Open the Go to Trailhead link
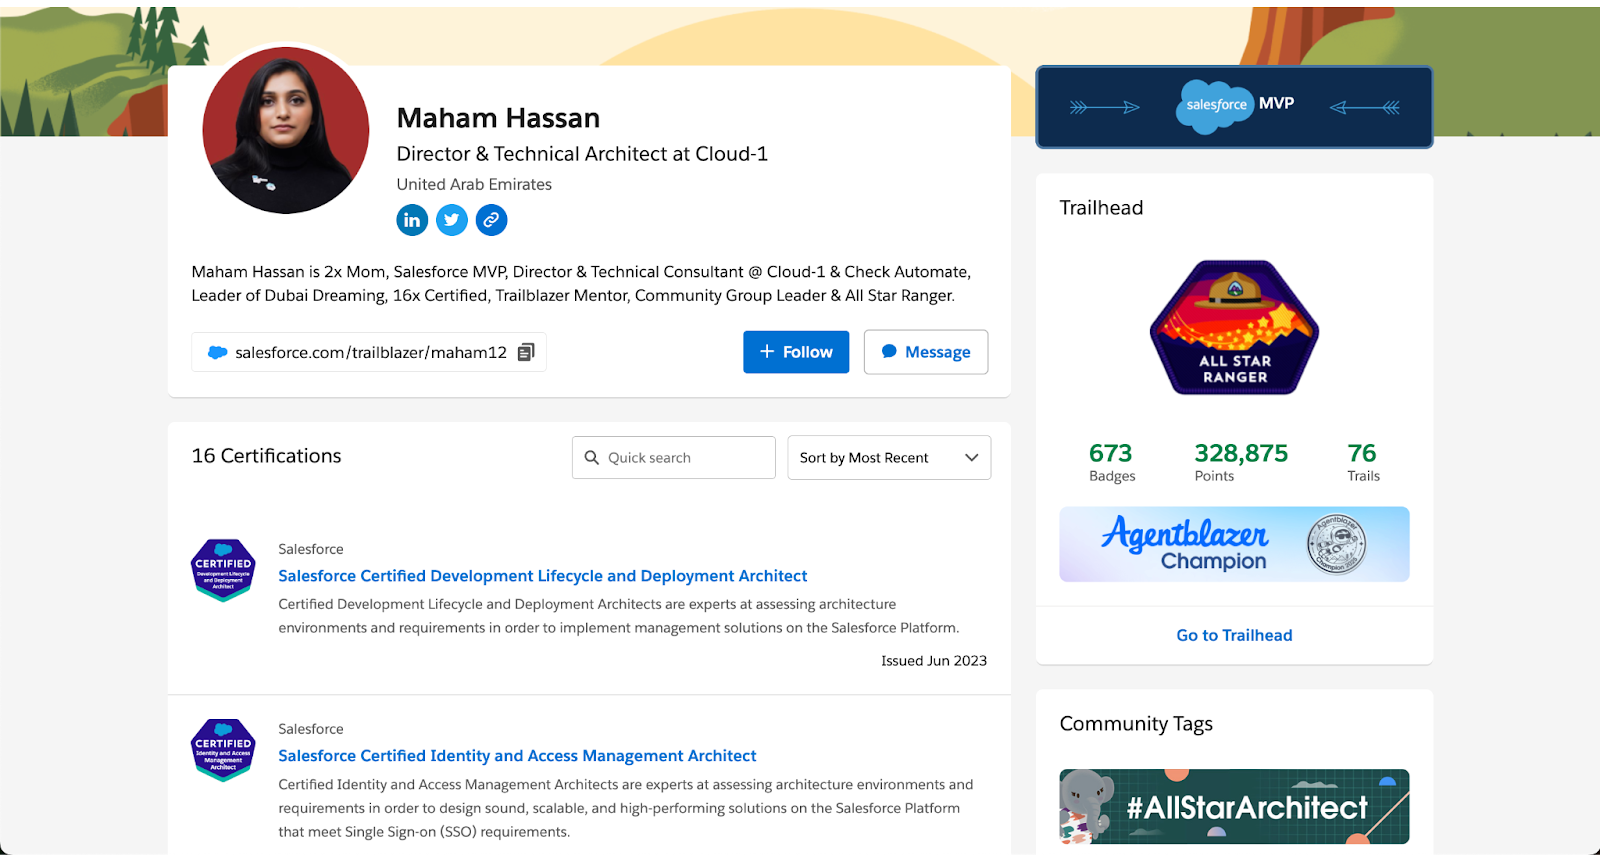This screenshot has height=855, width=1600. pyautogui.click(x=1234, y=635)
